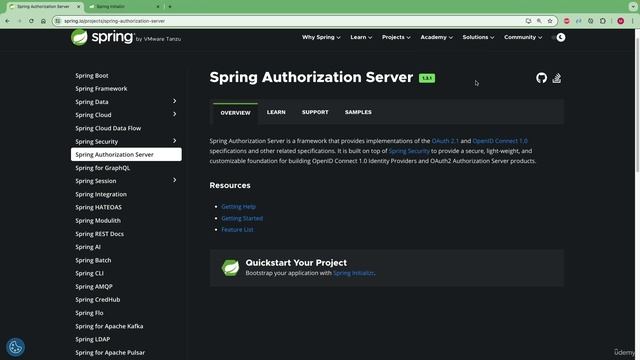Open Spring REST Docs in sidebar
This screenshot has height=360, width=640.
(99, 234)
